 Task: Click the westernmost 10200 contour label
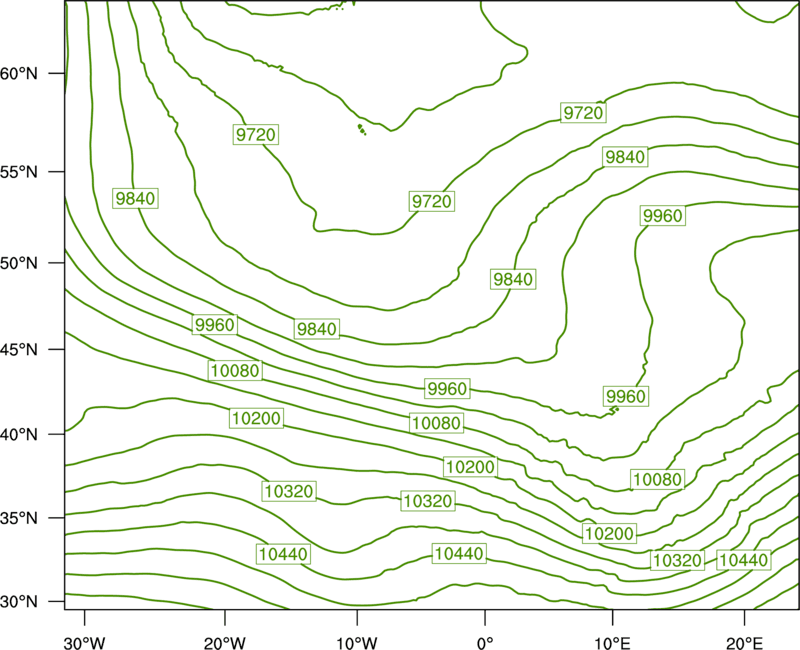click(256, 418)
